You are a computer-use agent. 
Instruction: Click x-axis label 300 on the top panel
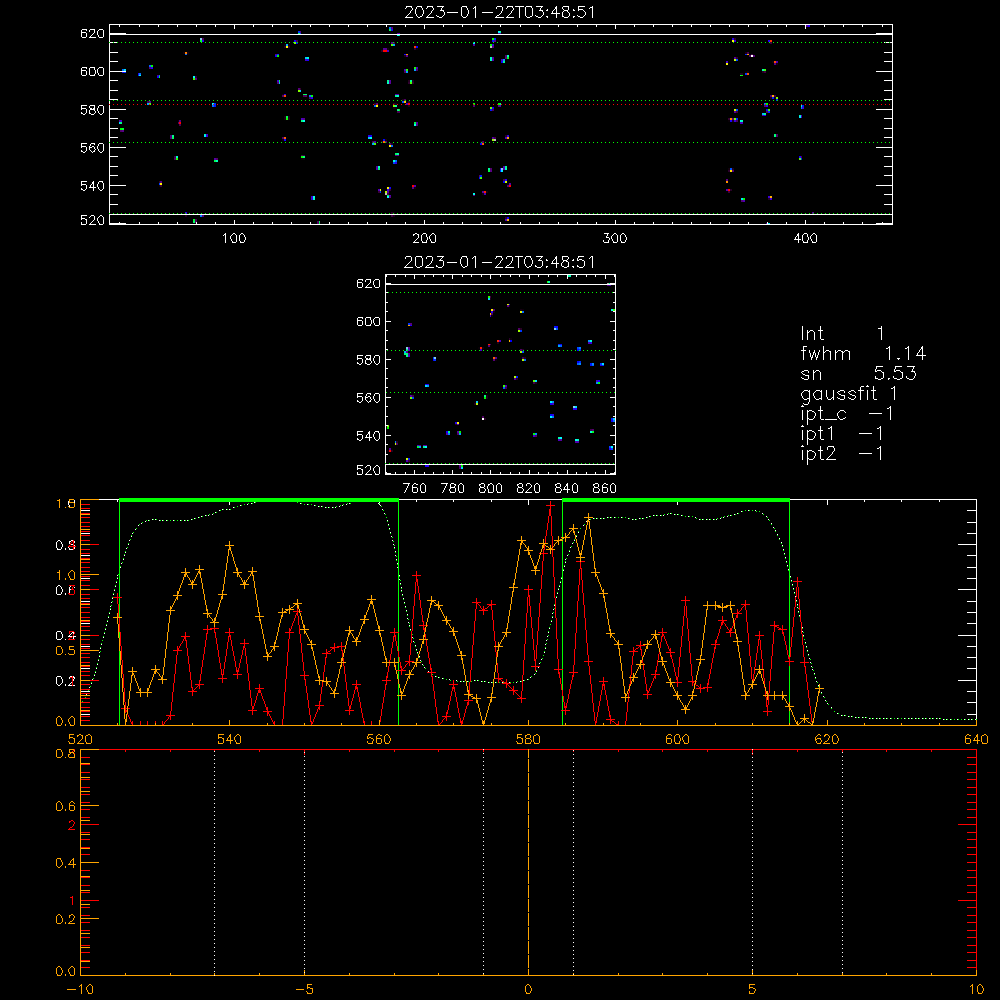tap(615, 239)
